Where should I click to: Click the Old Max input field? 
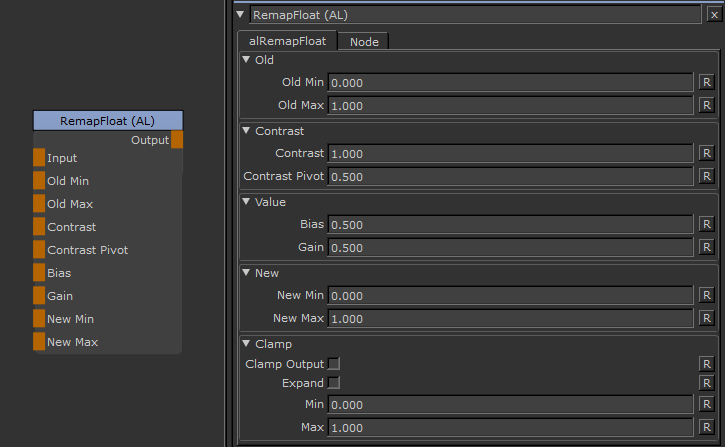tap(510, 106)
